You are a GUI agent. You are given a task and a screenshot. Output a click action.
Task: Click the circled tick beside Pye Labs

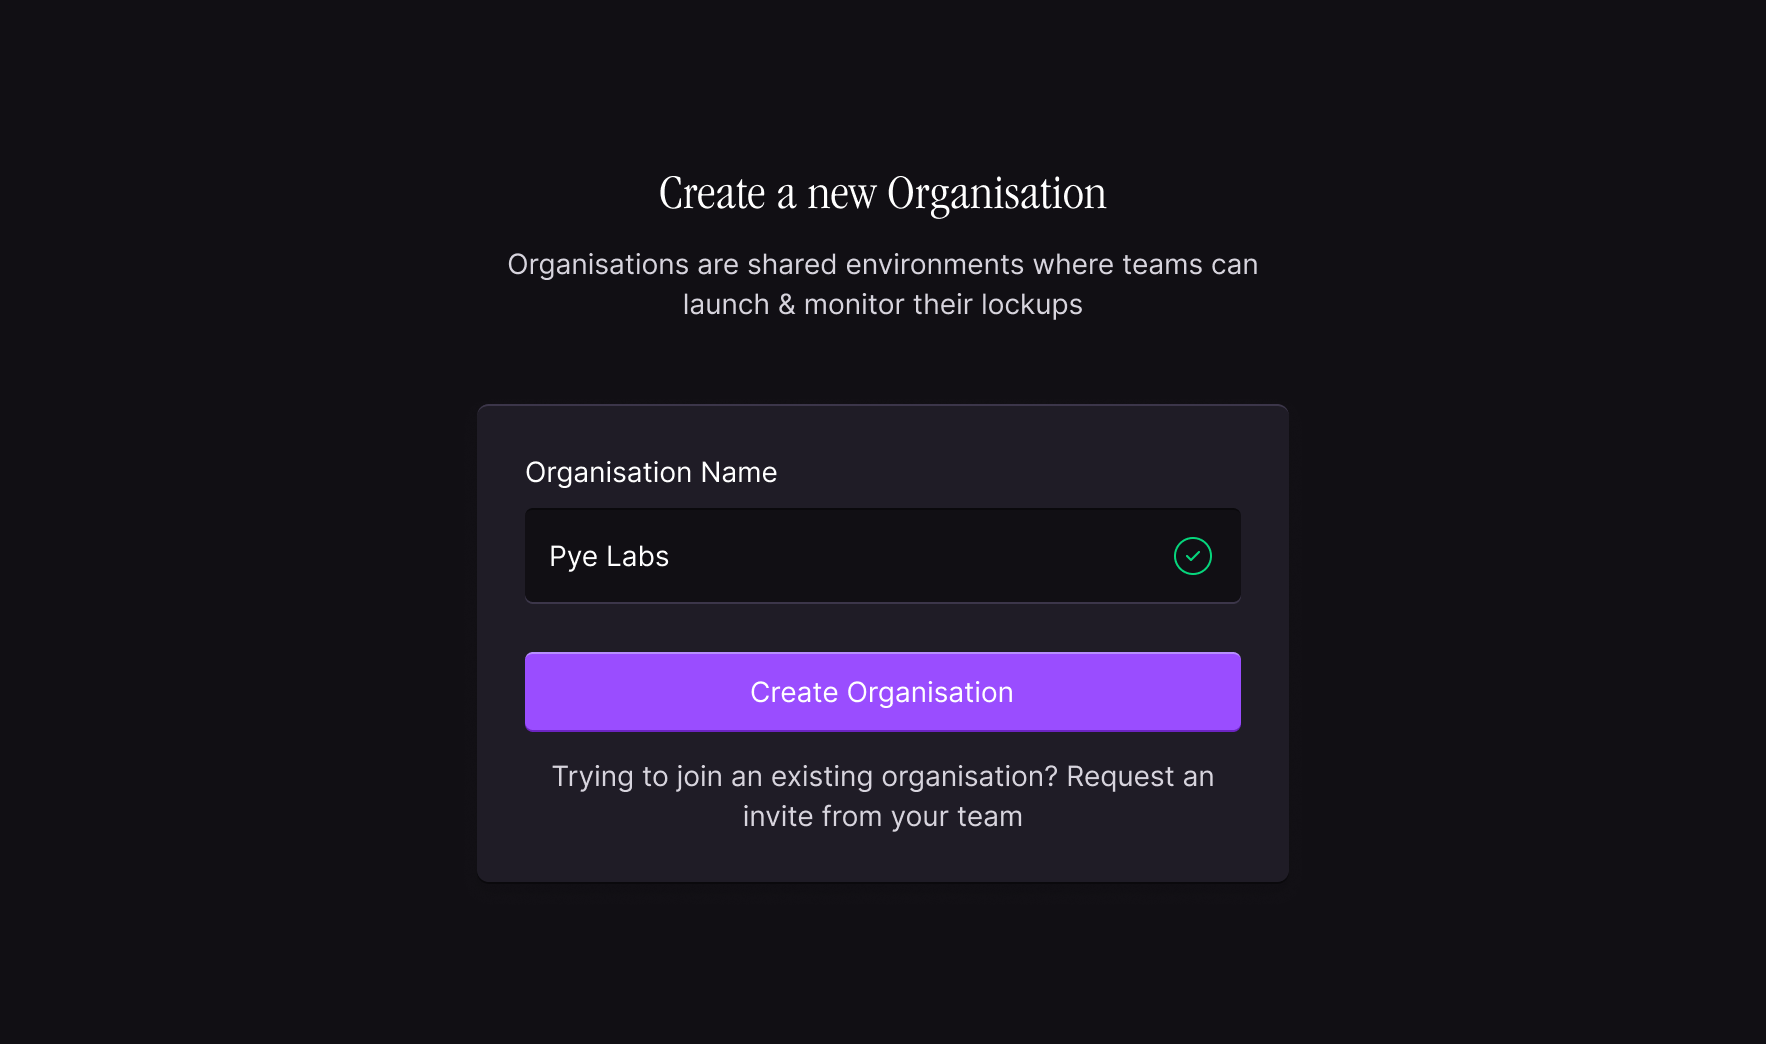pos(1192,556)
